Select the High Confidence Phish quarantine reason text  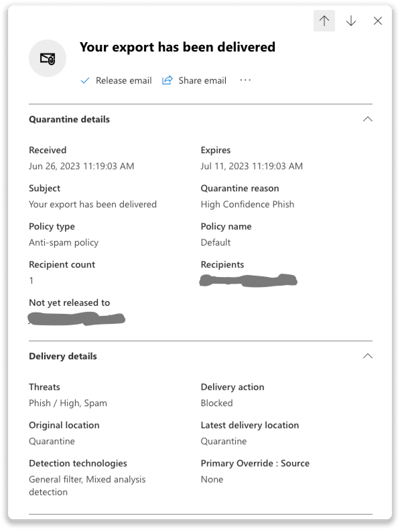tap(248, 204)
